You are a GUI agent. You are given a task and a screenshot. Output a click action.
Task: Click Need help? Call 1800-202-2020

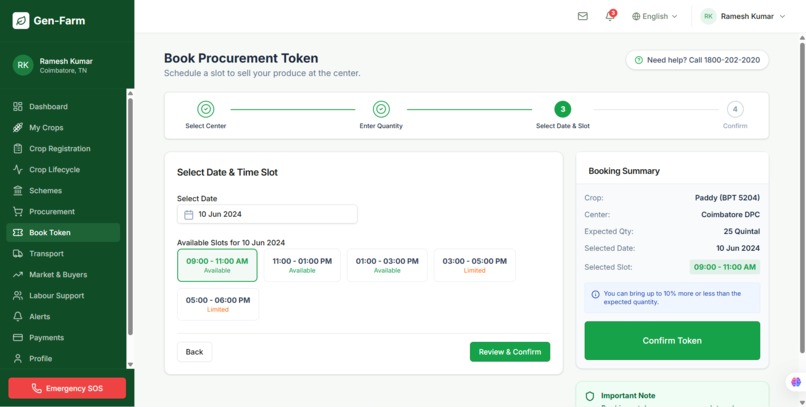coord(697,60)
